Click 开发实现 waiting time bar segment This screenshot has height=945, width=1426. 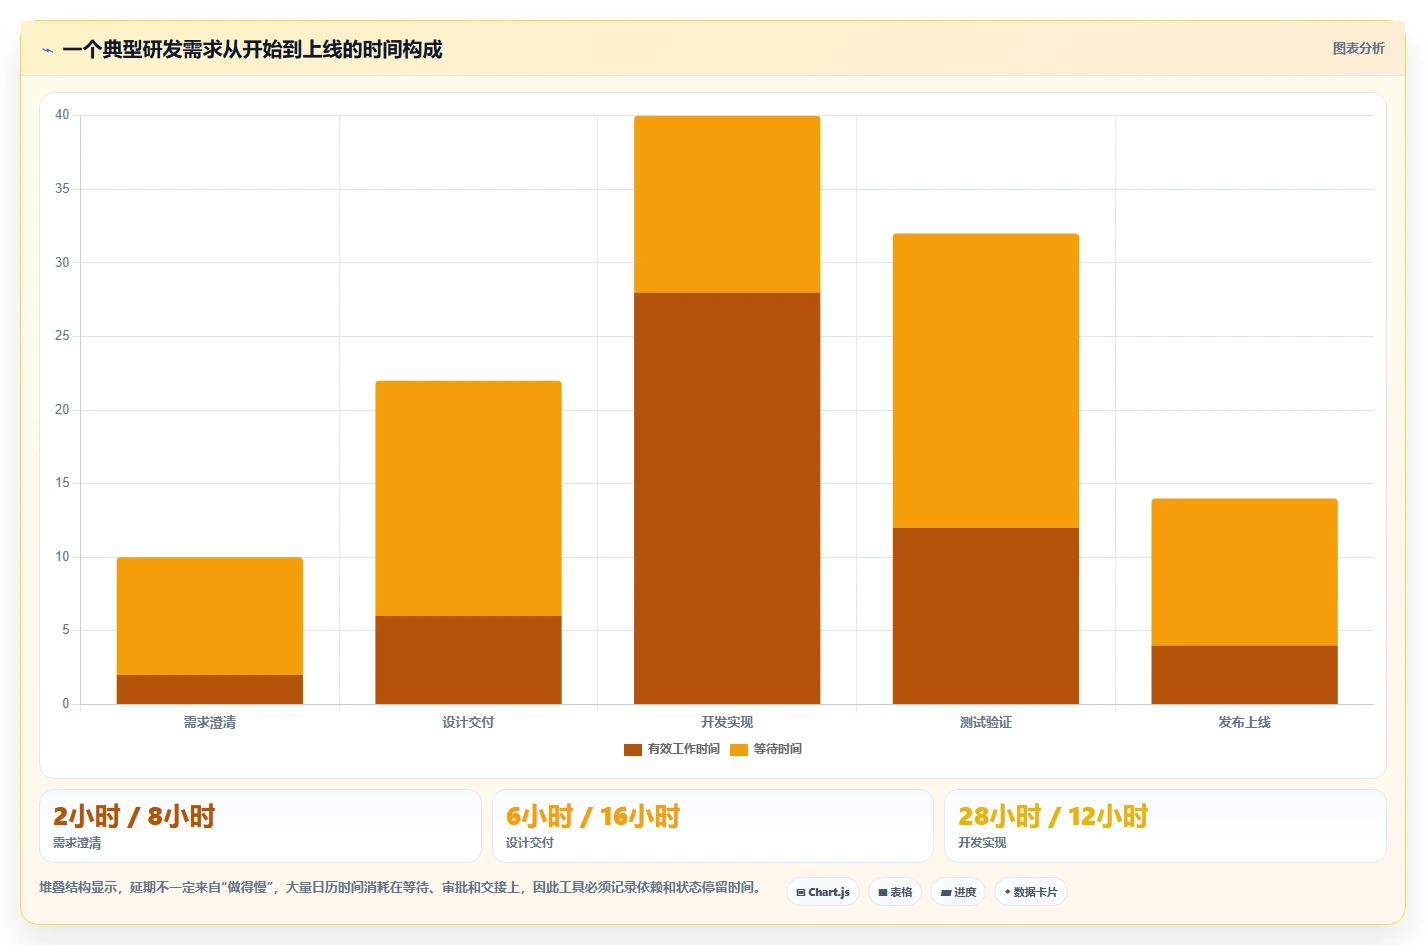(727, 204)
